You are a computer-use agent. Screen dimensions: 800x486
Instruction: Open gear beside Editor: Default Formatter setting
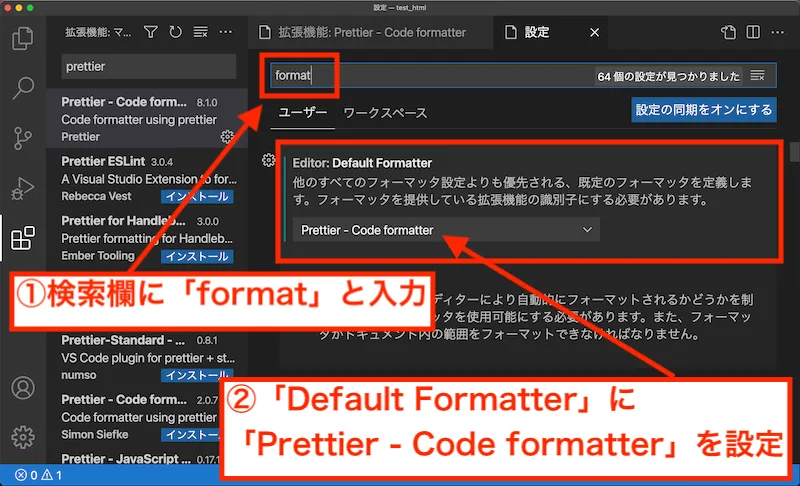click(x=268, y=160)
